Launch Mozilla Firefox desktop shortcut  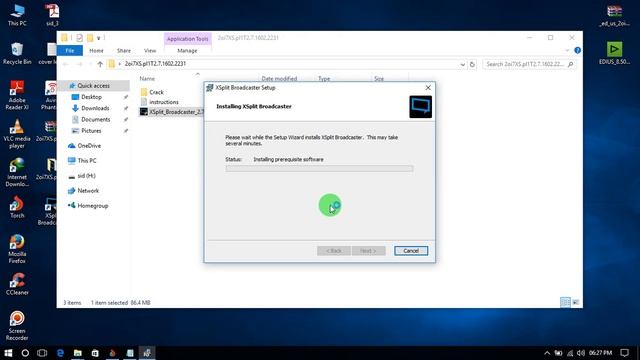(x=17, y=249)
